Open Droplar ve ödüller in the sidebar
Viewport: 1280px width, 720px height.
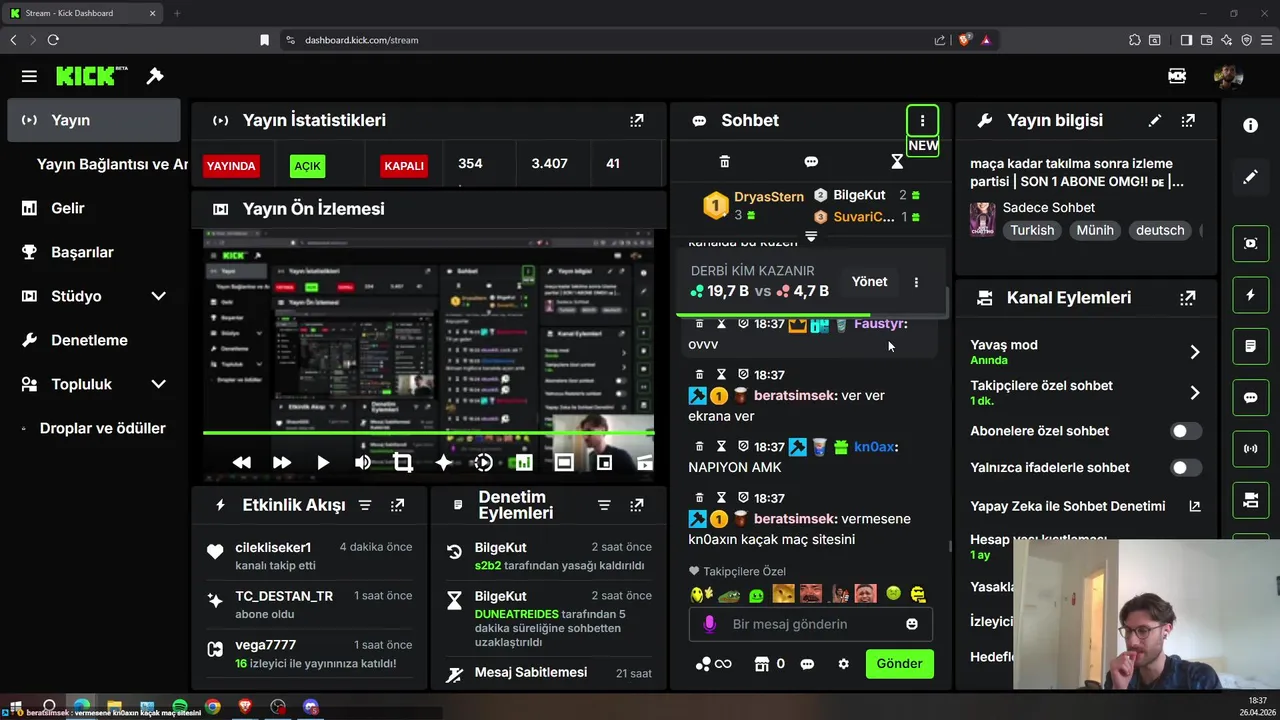(x=94, y=428)
